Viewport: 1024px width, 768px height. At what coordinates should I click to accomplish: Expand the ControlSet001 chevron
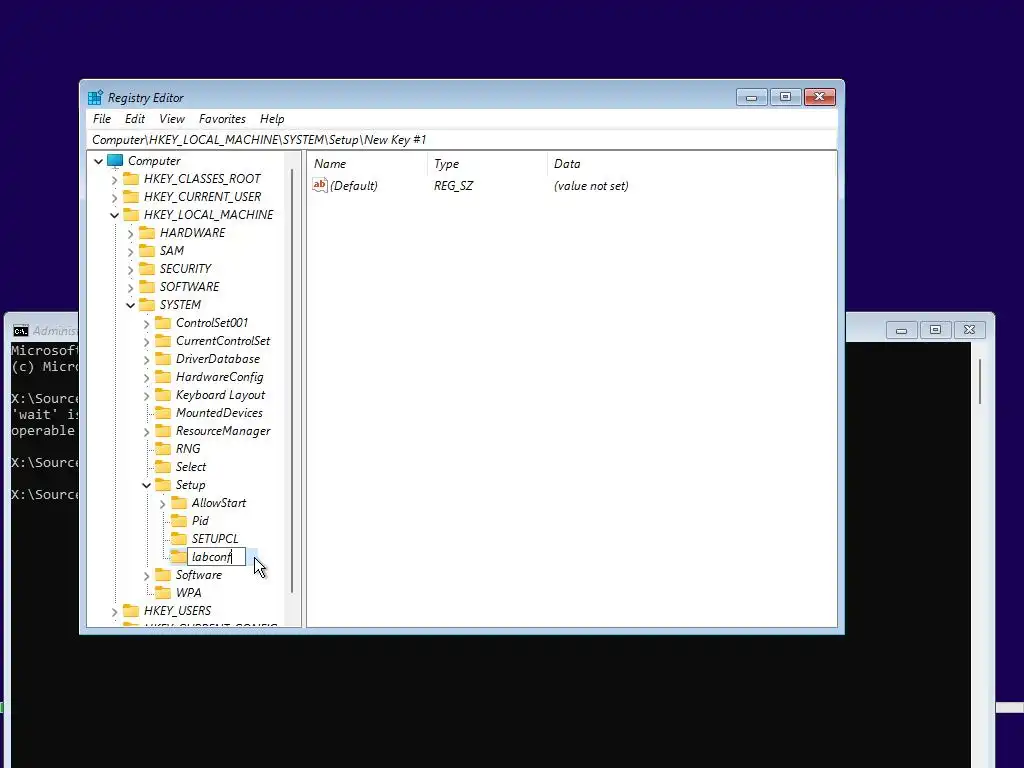click(x=146, y=323)
